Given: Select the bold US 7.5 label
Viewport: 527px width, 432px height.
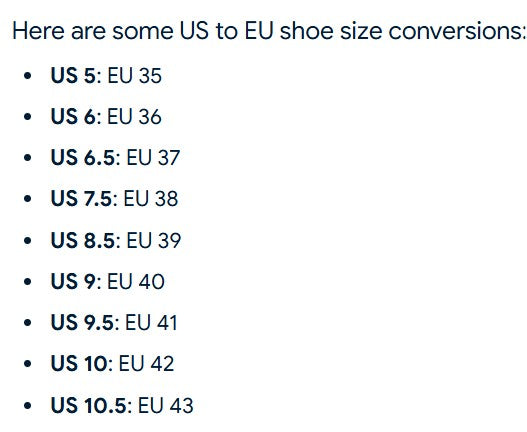Looking at the screenshot, I should click(x=81, y=198).
